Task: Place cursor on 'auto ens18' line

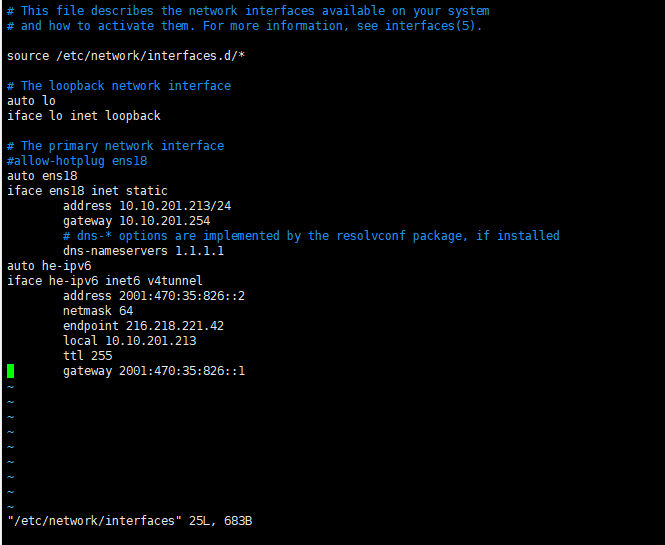Action: (41, 176)
